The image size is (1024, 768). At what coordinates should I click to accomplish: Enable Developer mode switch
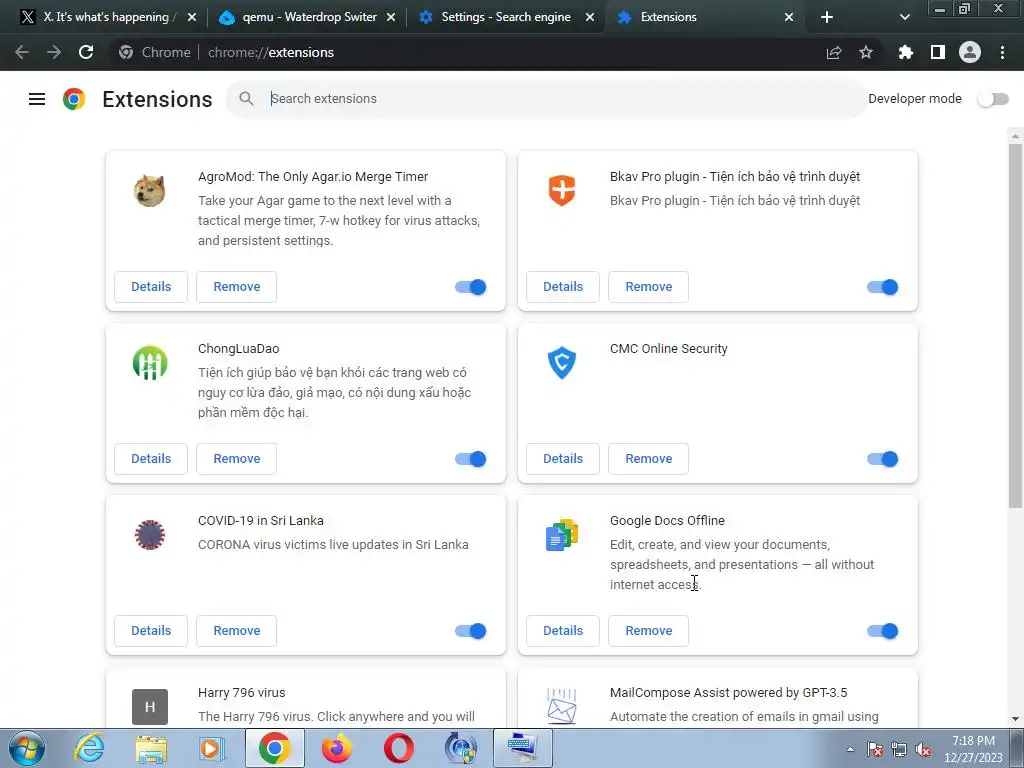point(993,99)
